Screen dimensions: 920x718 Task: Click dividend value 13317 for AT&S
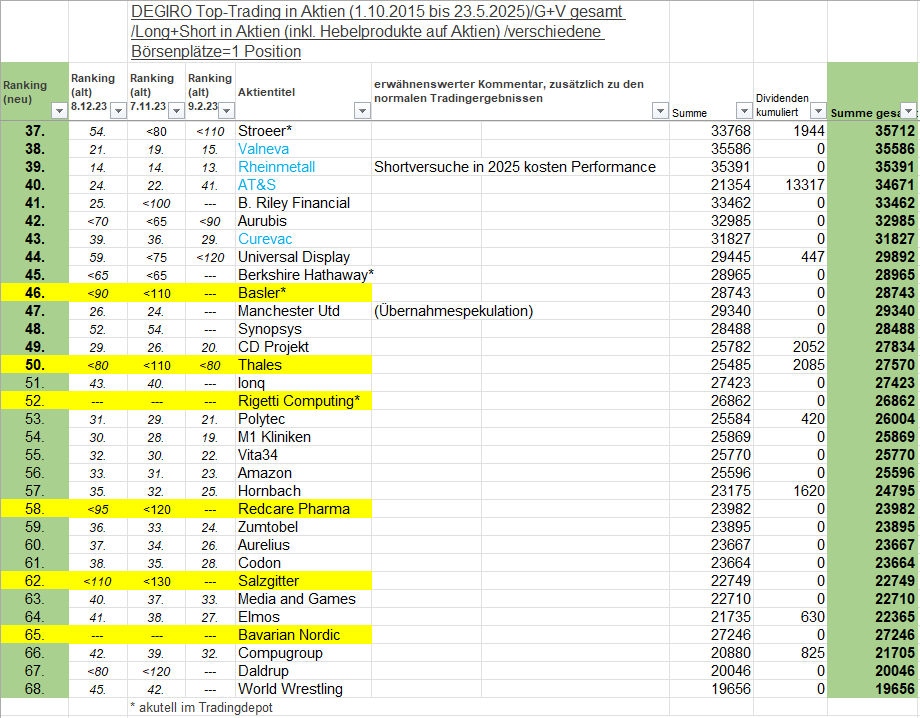[x=804, y=185]
